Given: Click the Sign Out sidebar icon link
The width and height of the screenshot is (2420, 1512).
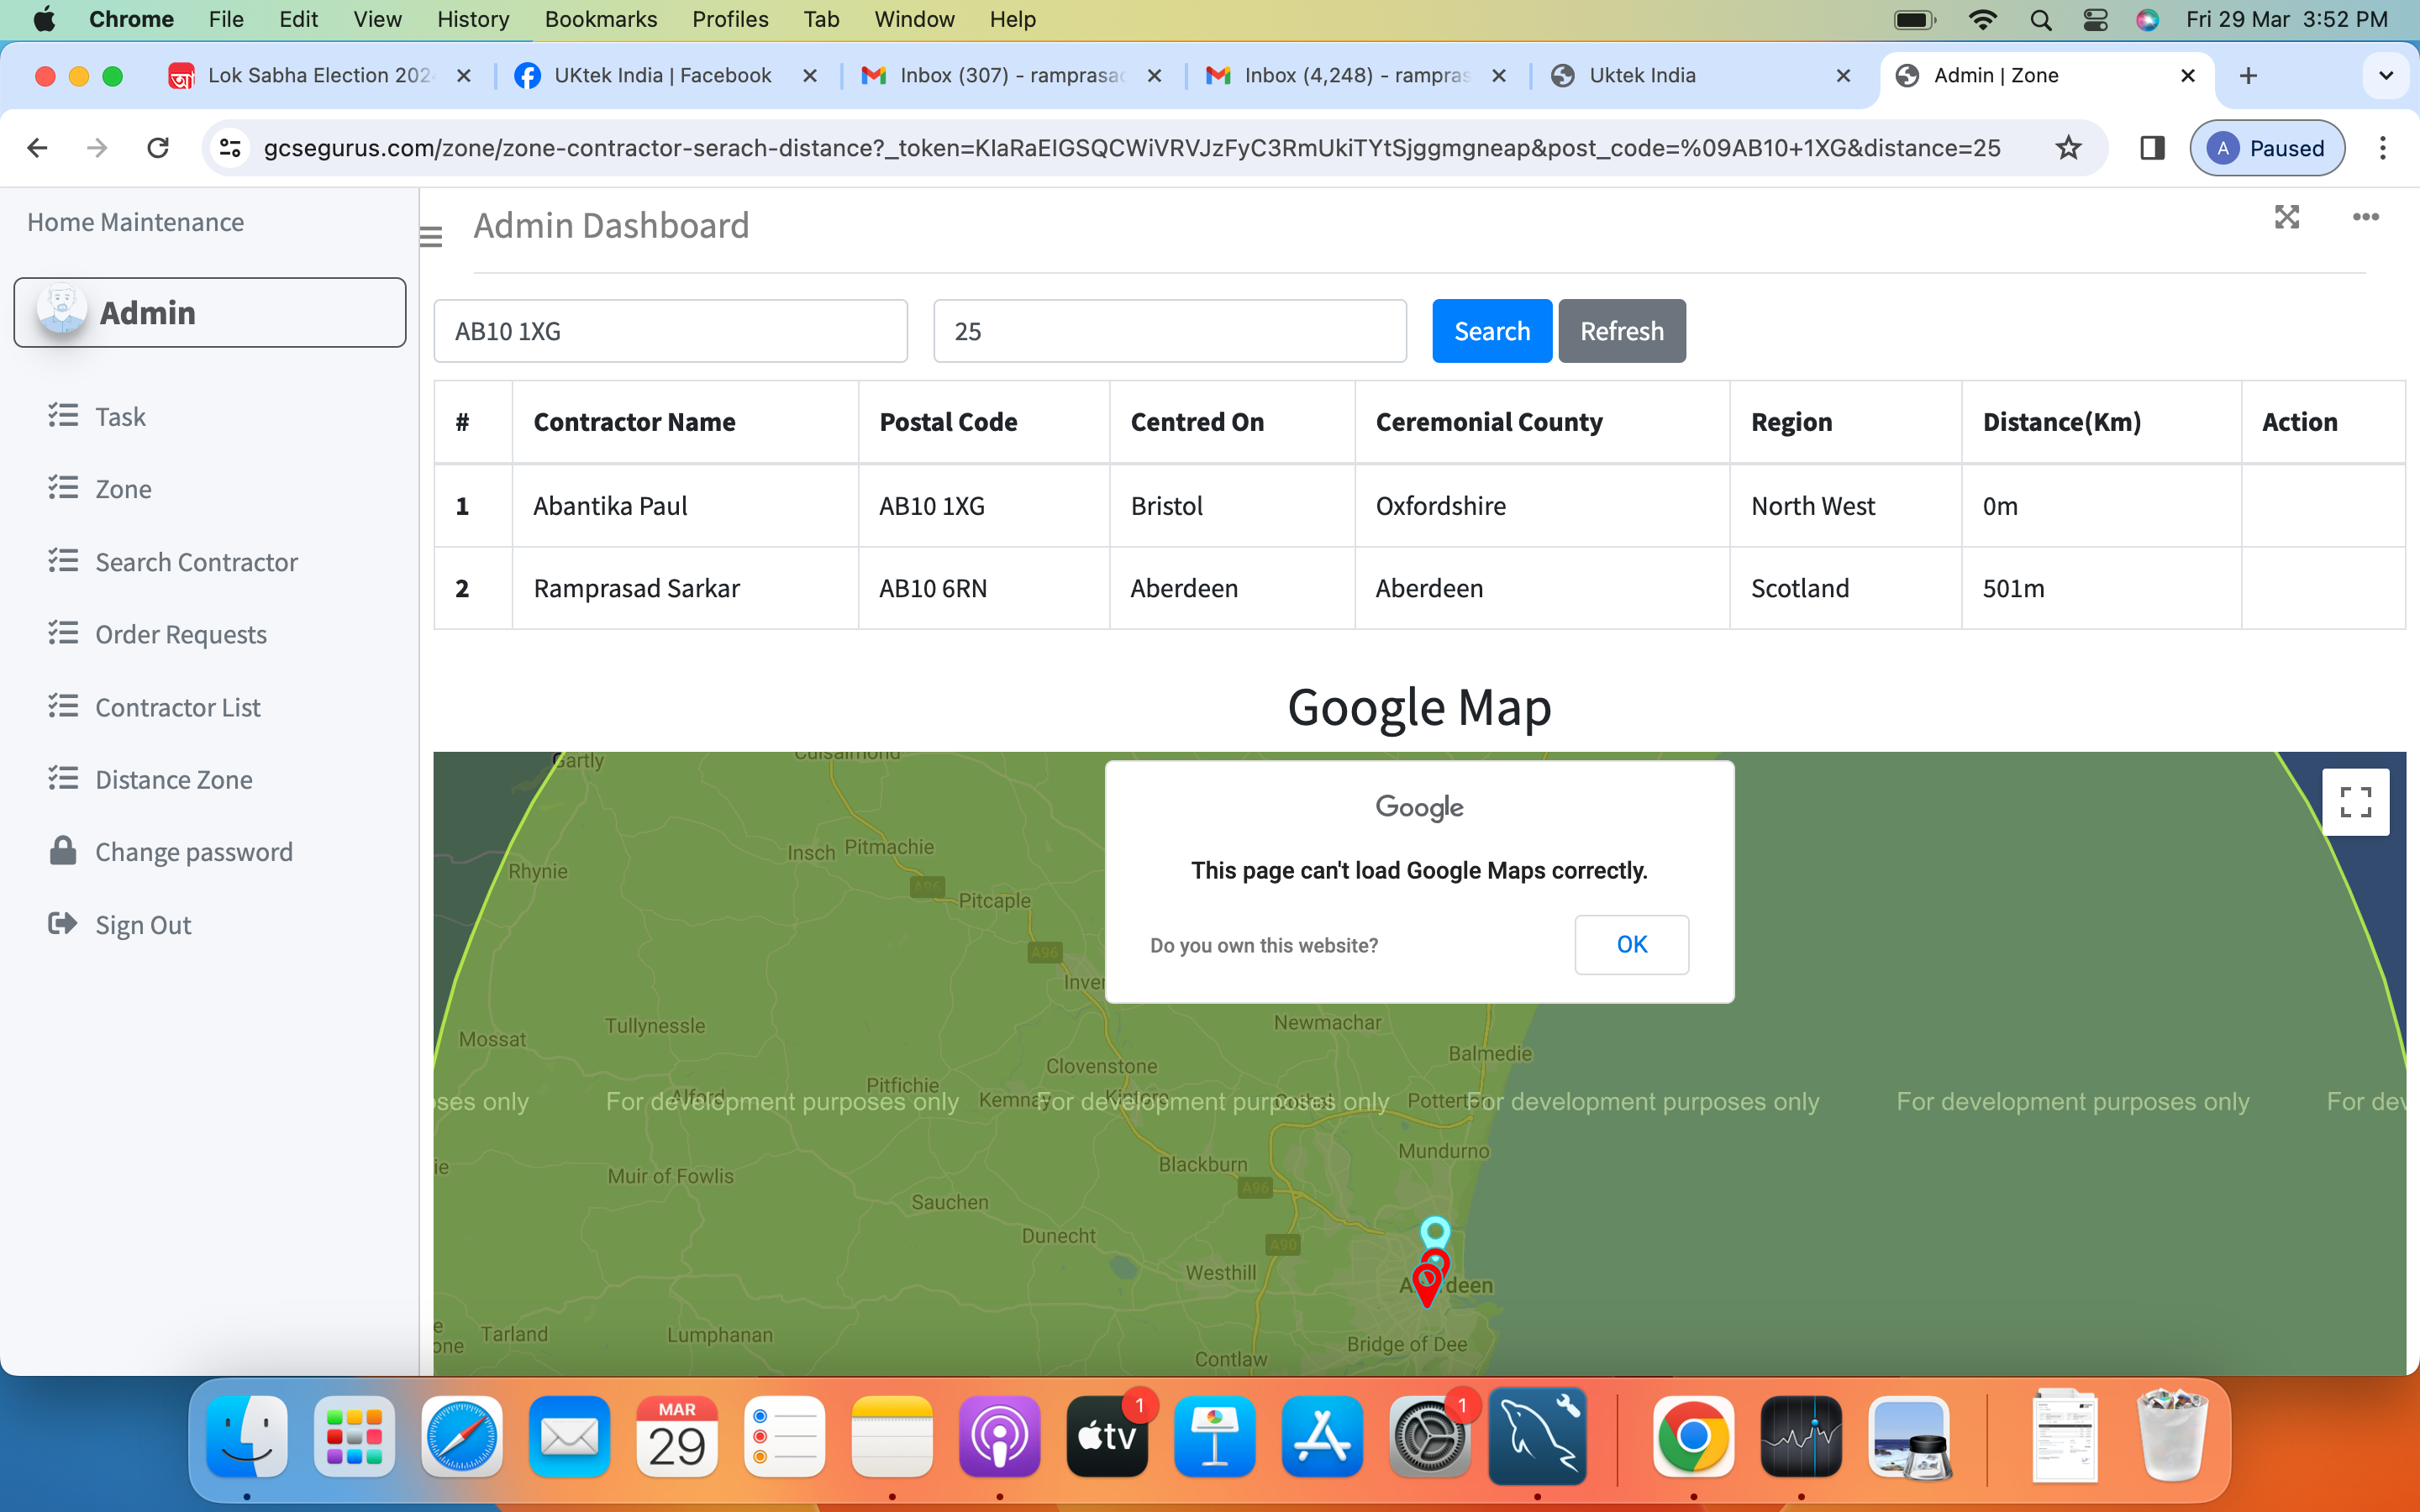Looking at the screenshot, I should [63, 924].
